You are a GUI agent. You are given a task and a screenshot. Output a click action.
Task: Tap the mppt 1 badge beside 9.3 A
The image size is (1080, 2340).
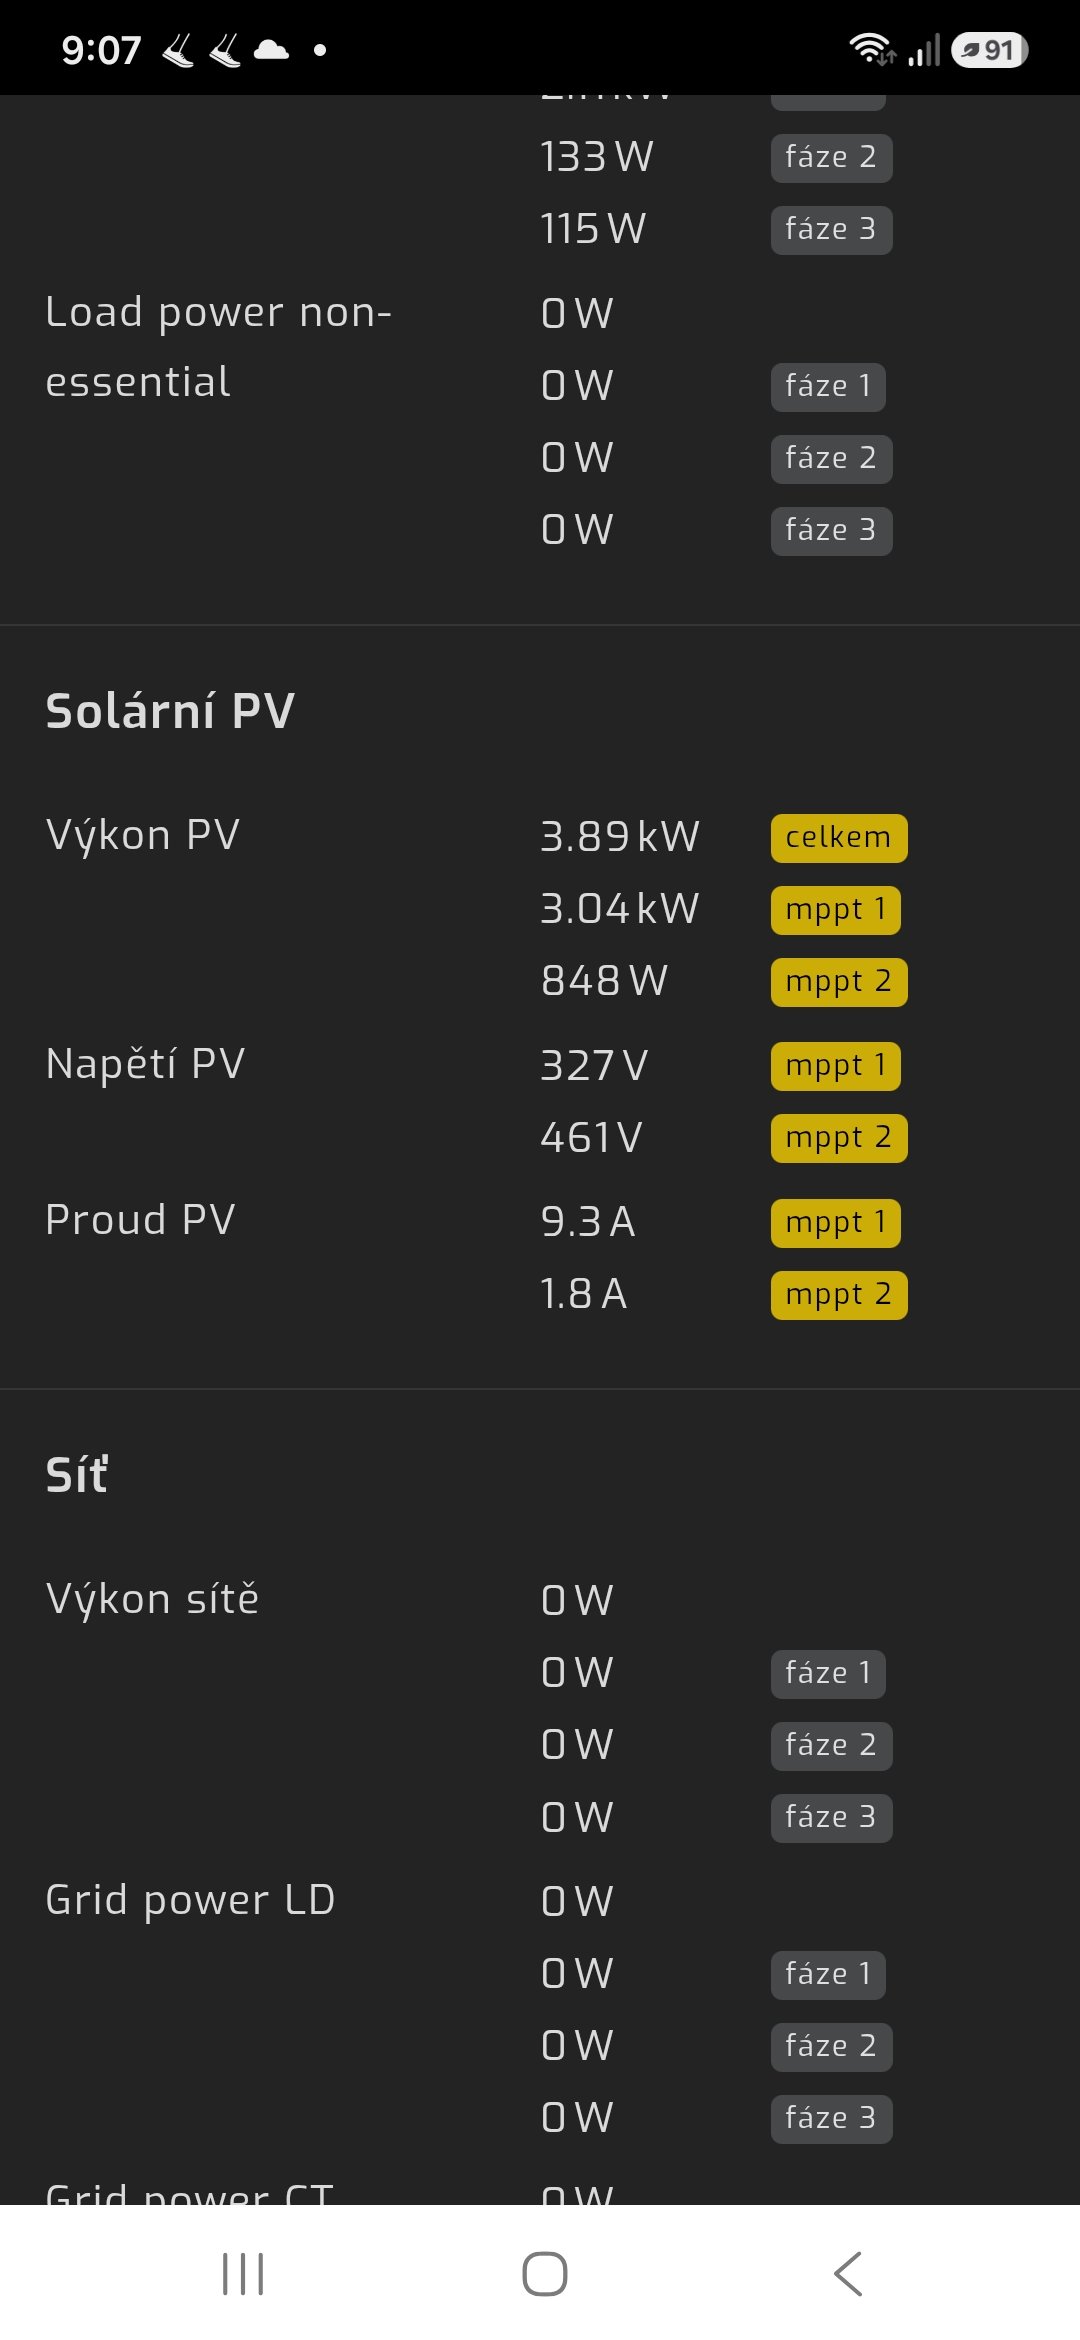835,1223
